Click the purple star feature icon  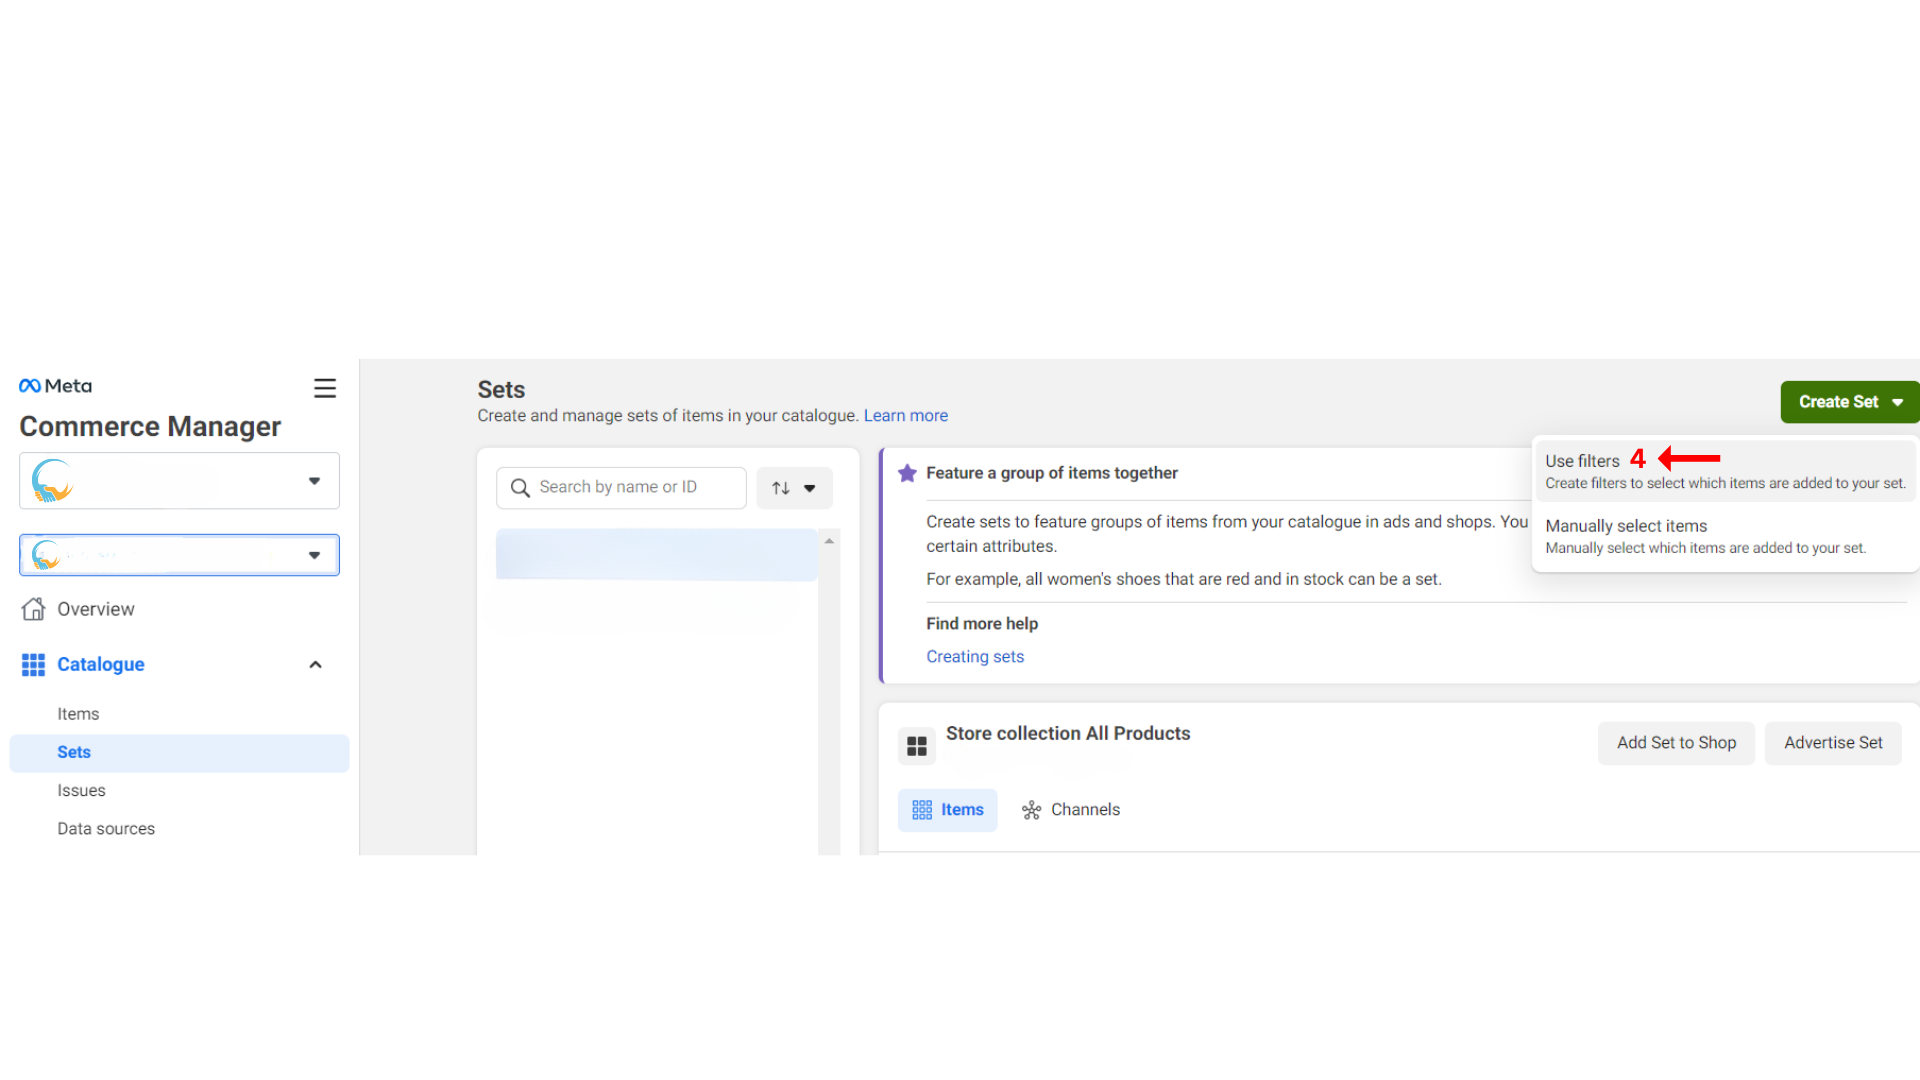(906, 473)
